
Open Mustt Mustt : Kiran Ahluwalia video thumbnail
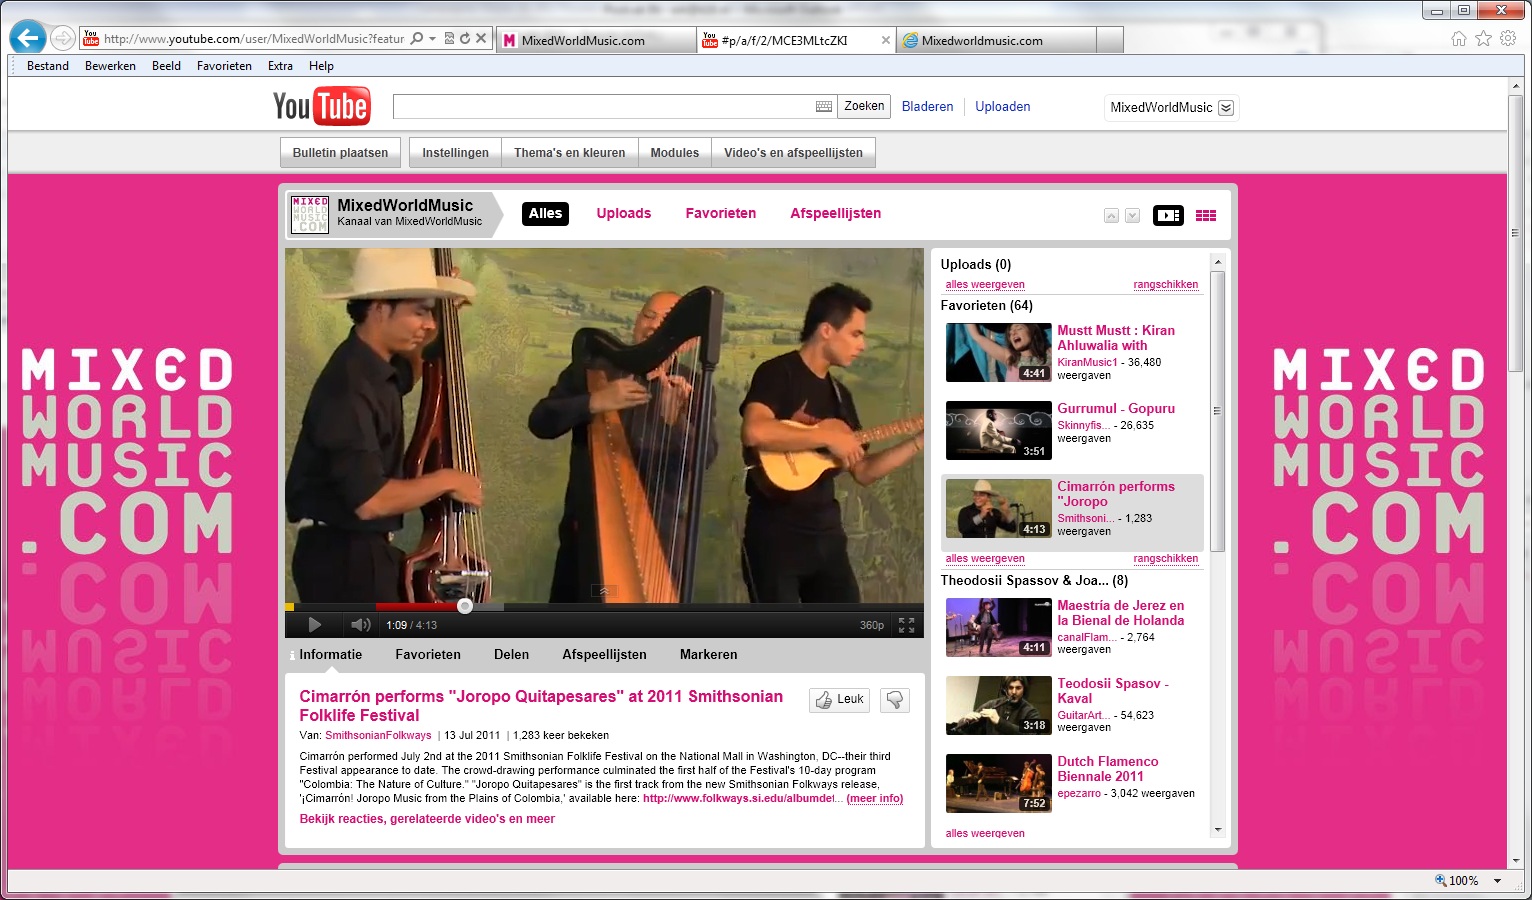tap(997, 352)
